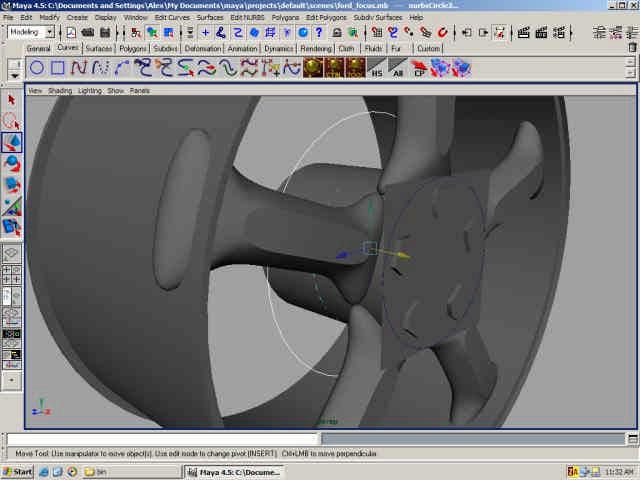This screenshot has width=640, height=480.
Task: Switch to single perspective view layout
Action: (12, 254)
